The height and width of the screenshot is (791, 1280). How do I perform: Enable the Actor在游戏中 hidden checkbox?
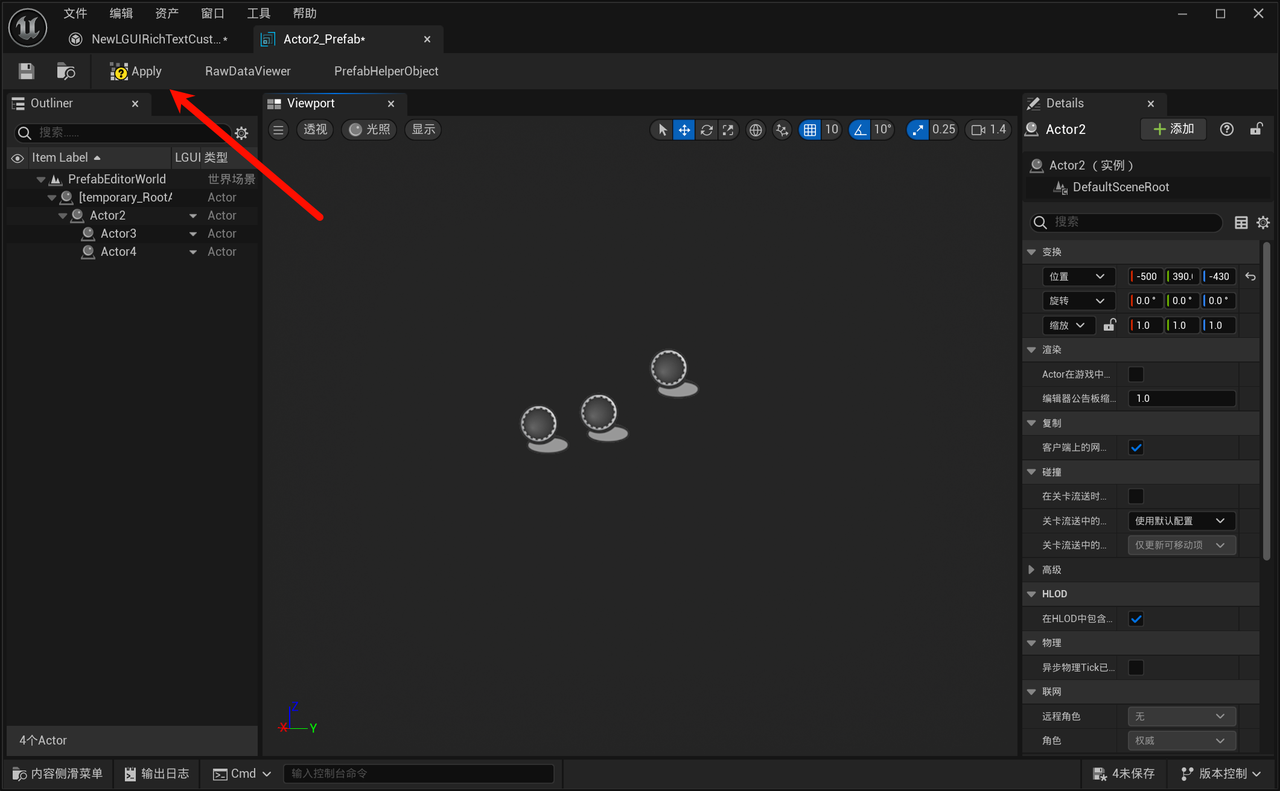[x=1136, y=374]
